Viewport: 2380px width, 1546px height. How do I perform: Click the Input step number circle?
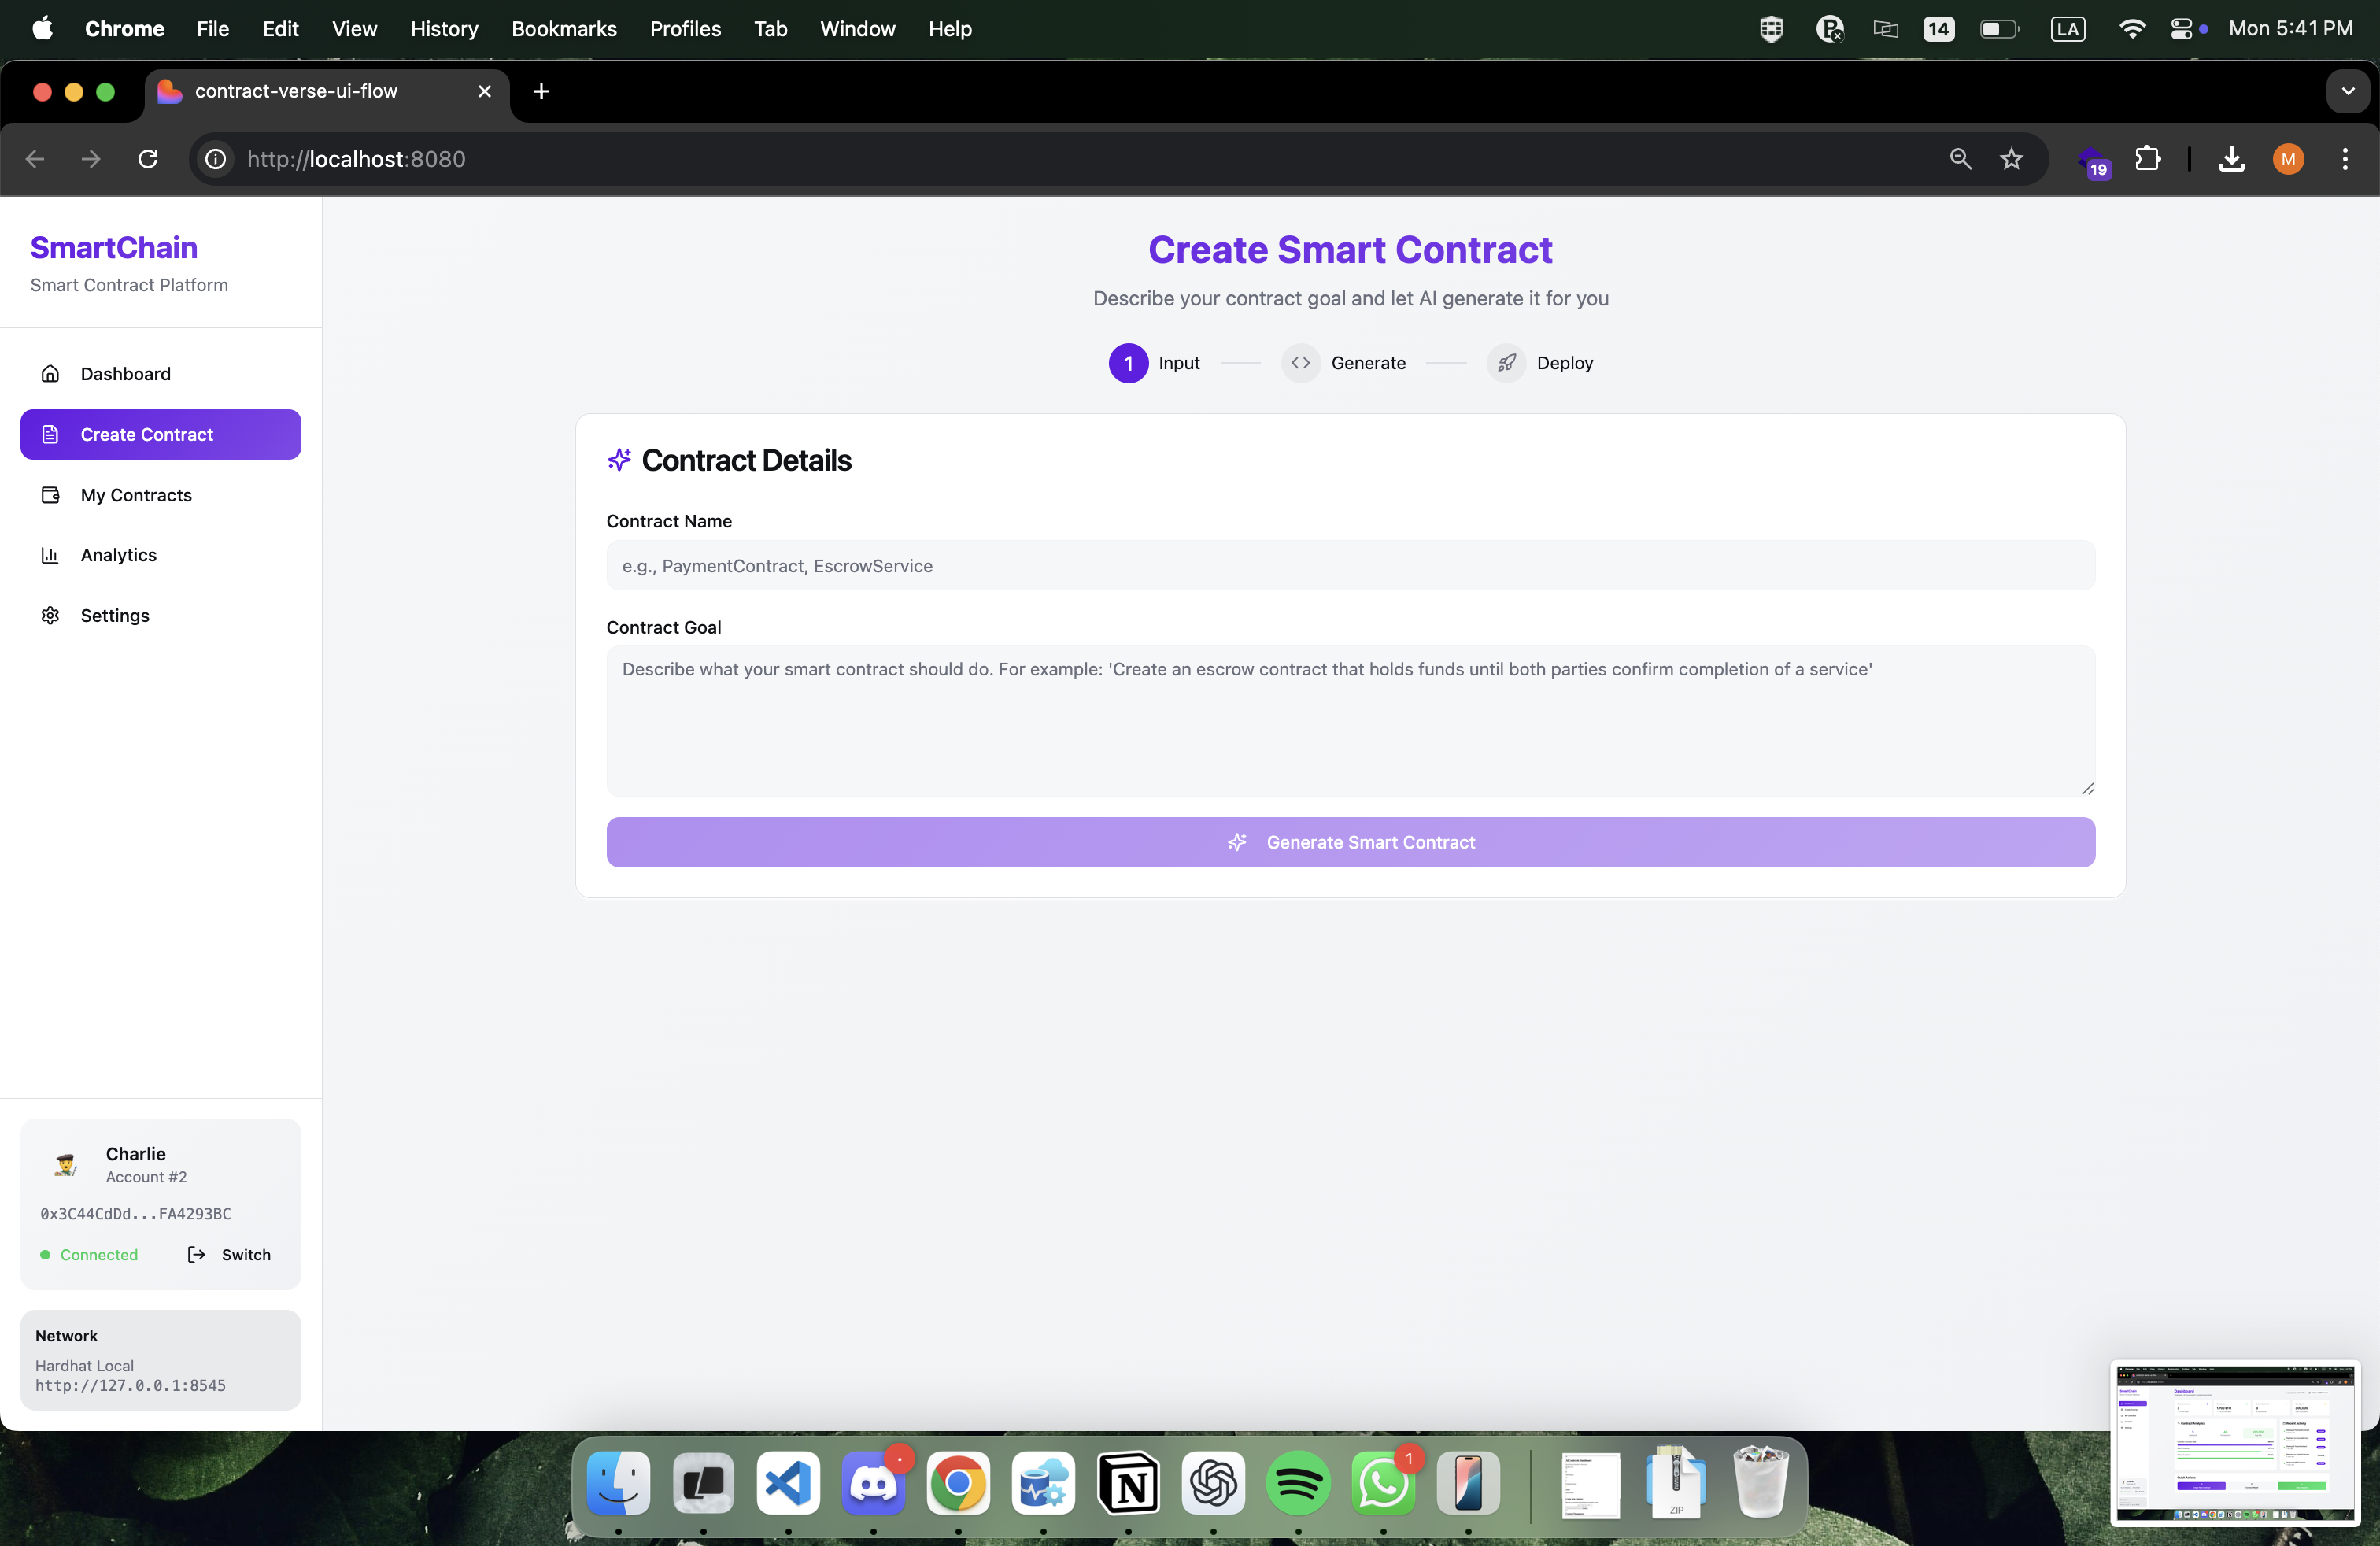1128,363
